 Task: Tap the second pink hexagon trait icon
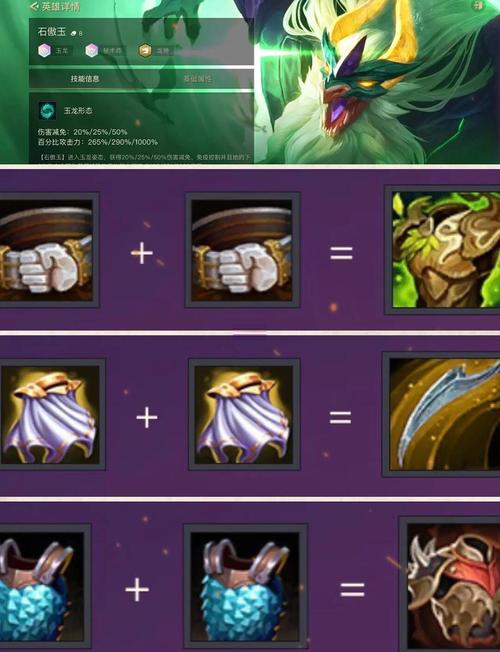92,51
